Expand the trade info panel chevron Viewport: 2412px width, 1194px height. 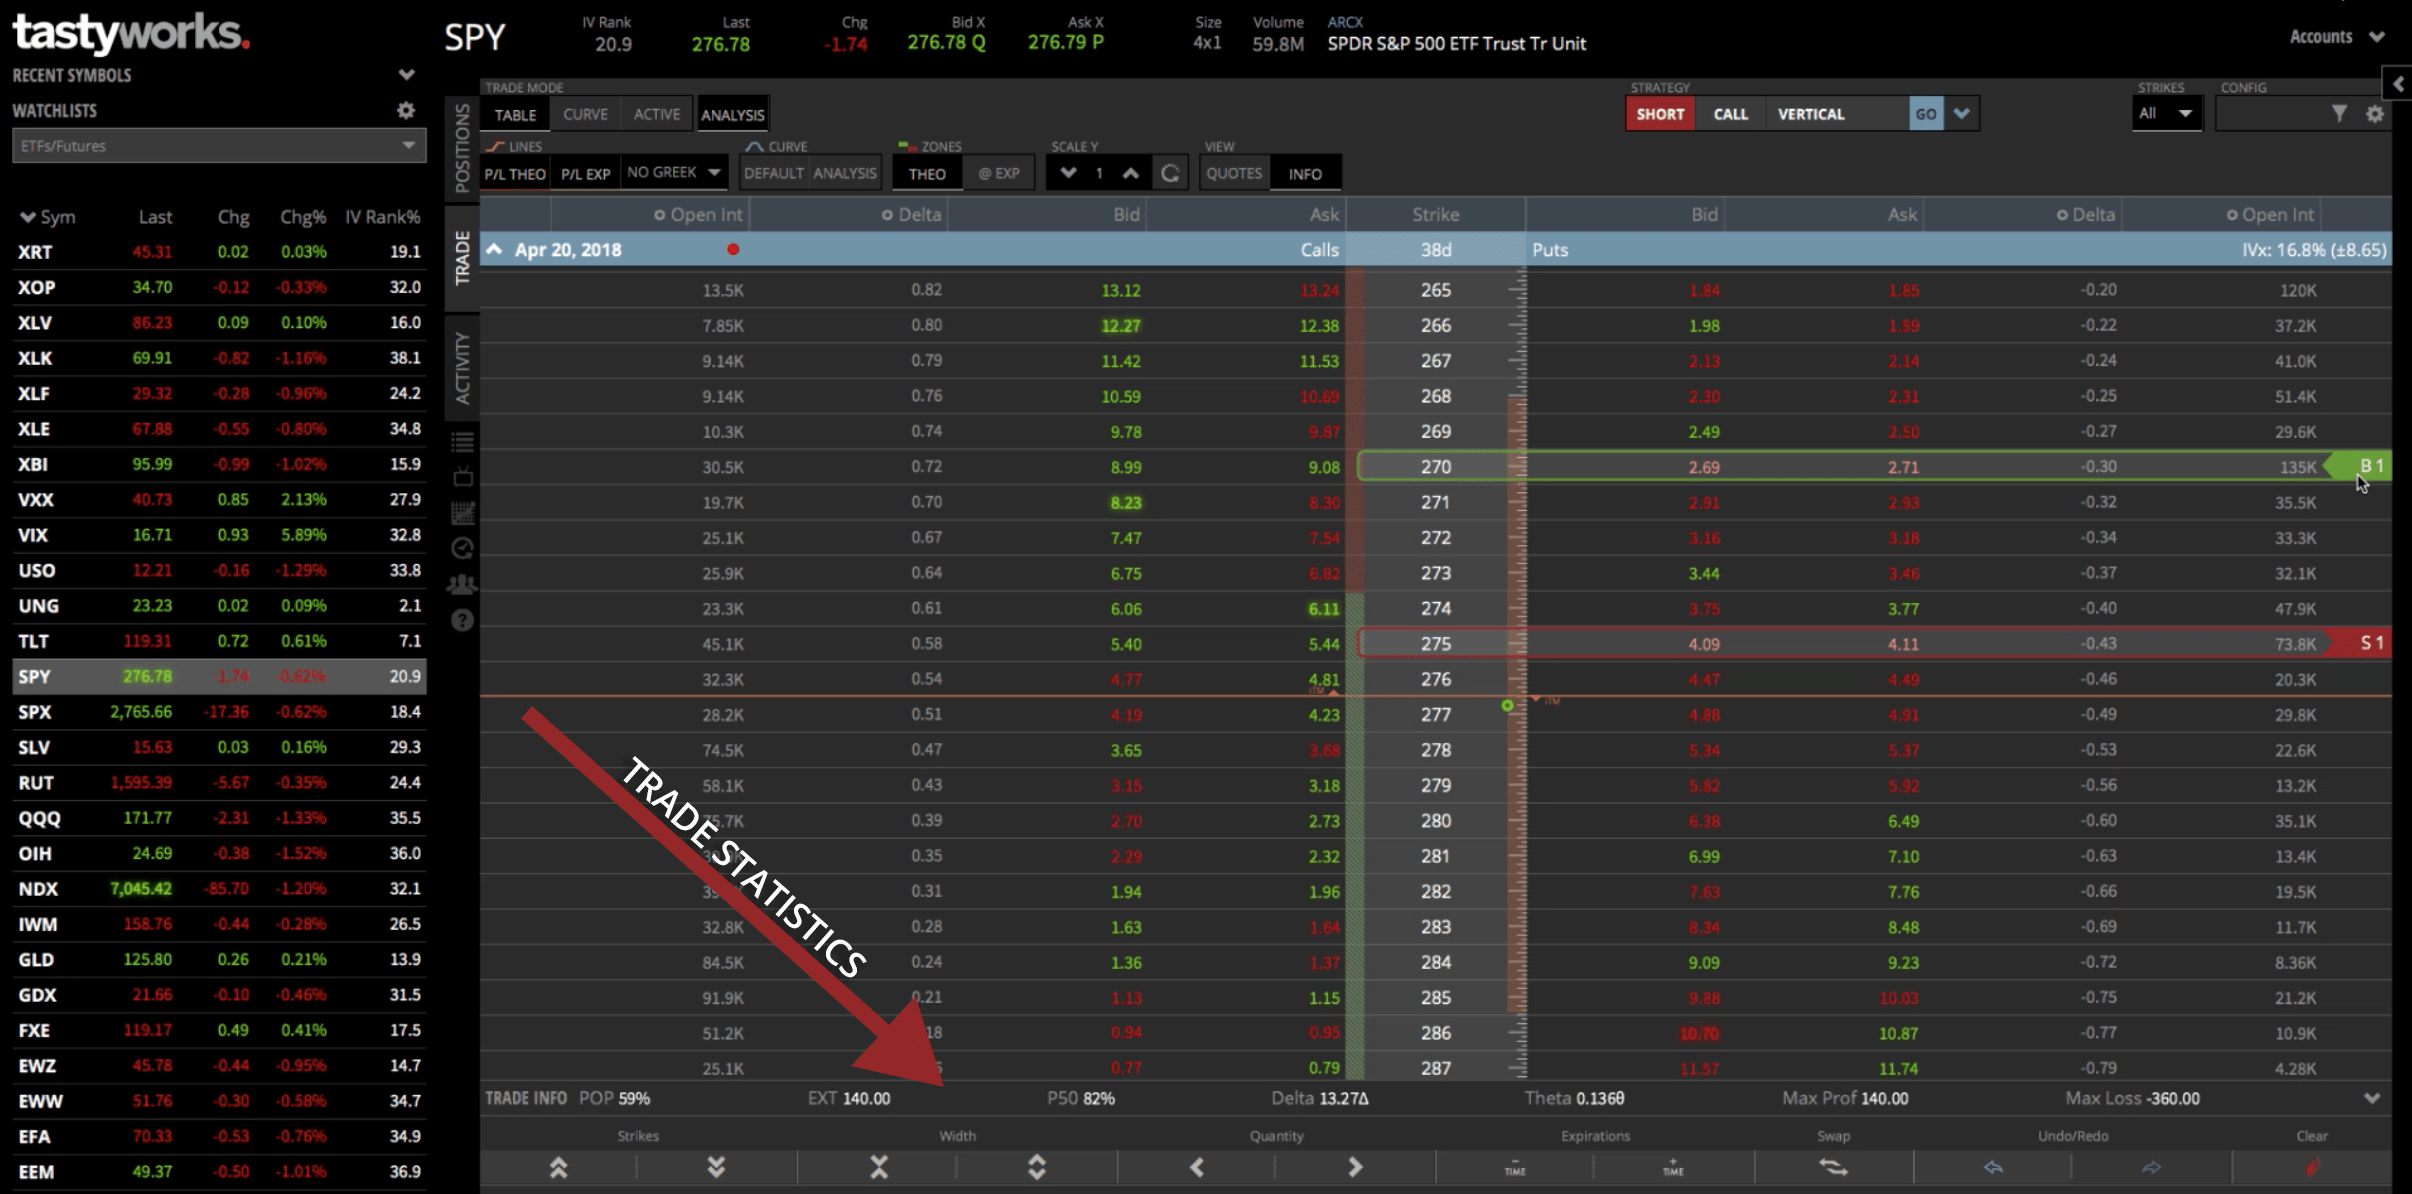click(2372, 1098)
